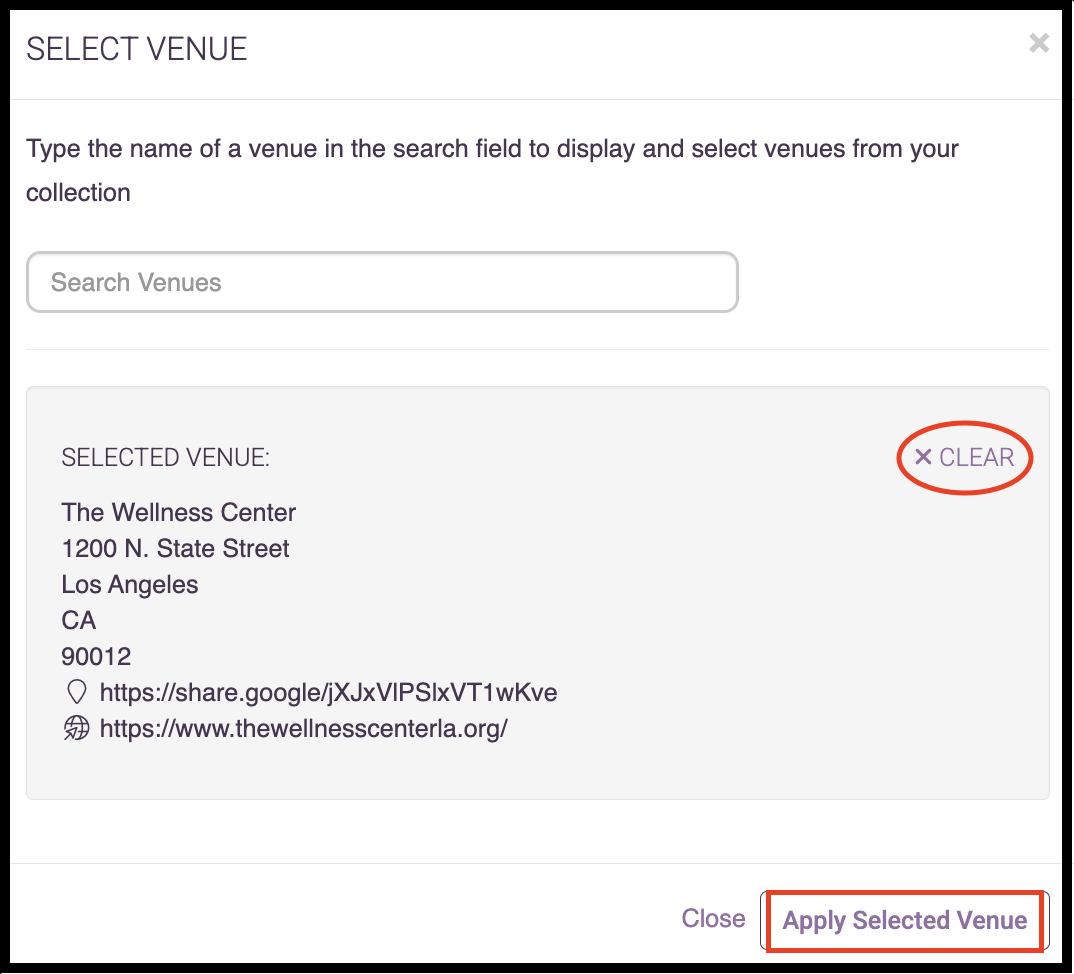Click the map pin icon beside the Google link
Viewport: 1074px width, 974px height.
(77, 692)
